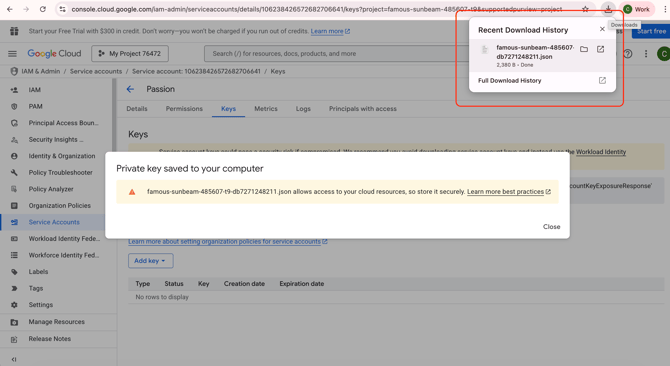Open the Google Cloud navigation hamburger menu

[x=12, y=53]
